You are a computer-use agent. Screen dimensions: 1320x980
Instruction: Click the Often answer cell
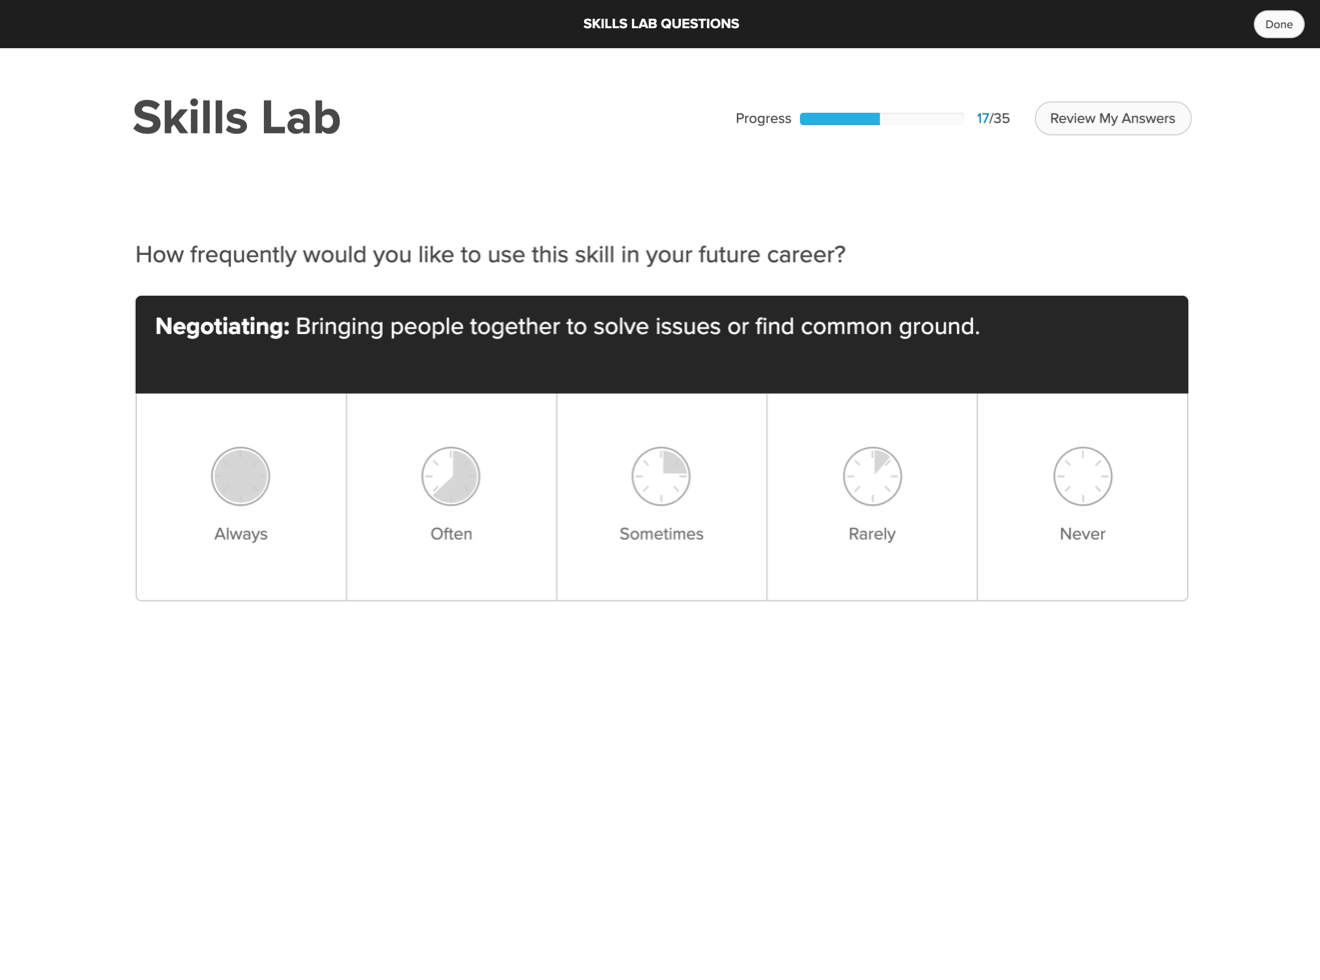(x=451, y=497)
